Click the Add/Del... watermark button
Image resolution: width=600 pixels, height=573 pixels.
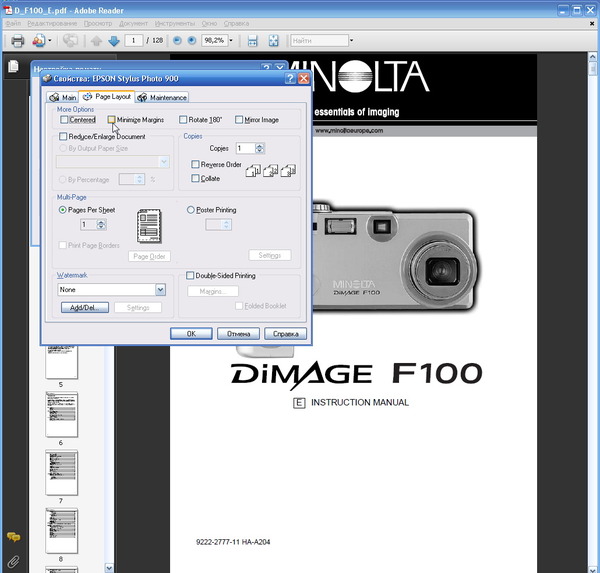click(85, 307)
